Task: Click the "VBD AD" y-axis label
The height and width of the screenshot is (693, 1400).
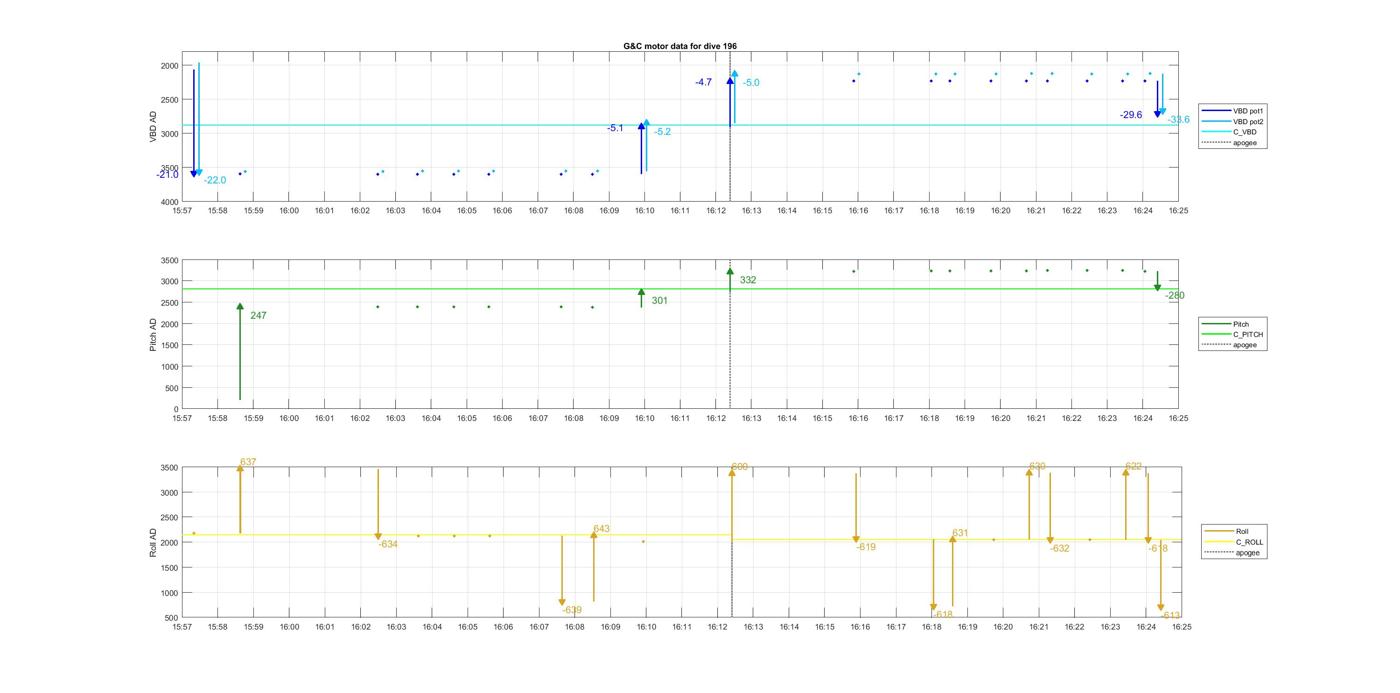Action: click(154, 127)
